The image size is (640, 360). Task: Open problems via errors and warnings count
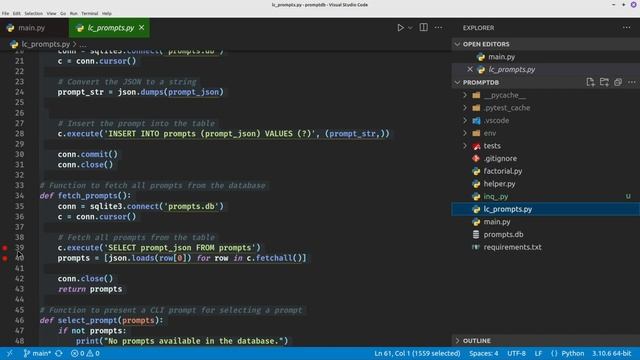point(85,353)
